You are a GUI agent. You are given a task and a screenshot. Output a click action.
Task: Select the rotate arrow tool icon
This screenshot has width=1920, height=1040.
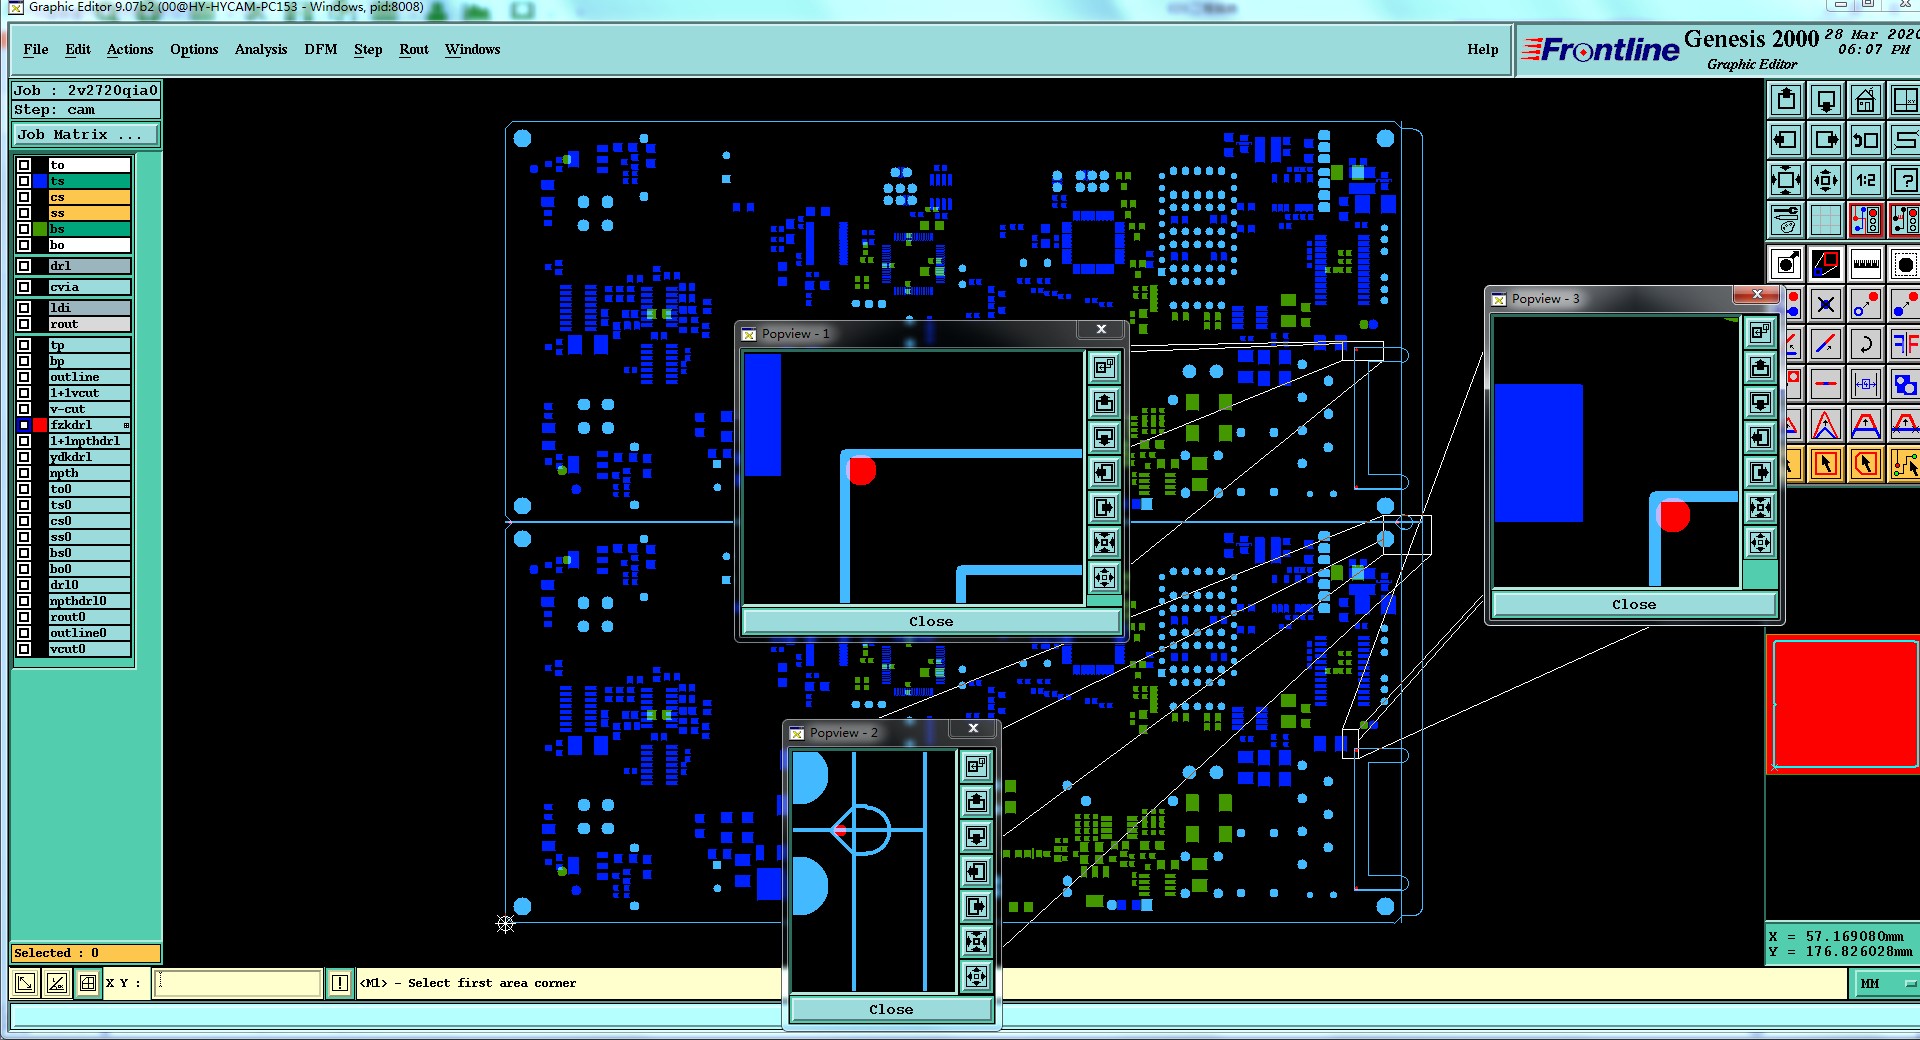pyautogui.click(x=1865, y=345)
